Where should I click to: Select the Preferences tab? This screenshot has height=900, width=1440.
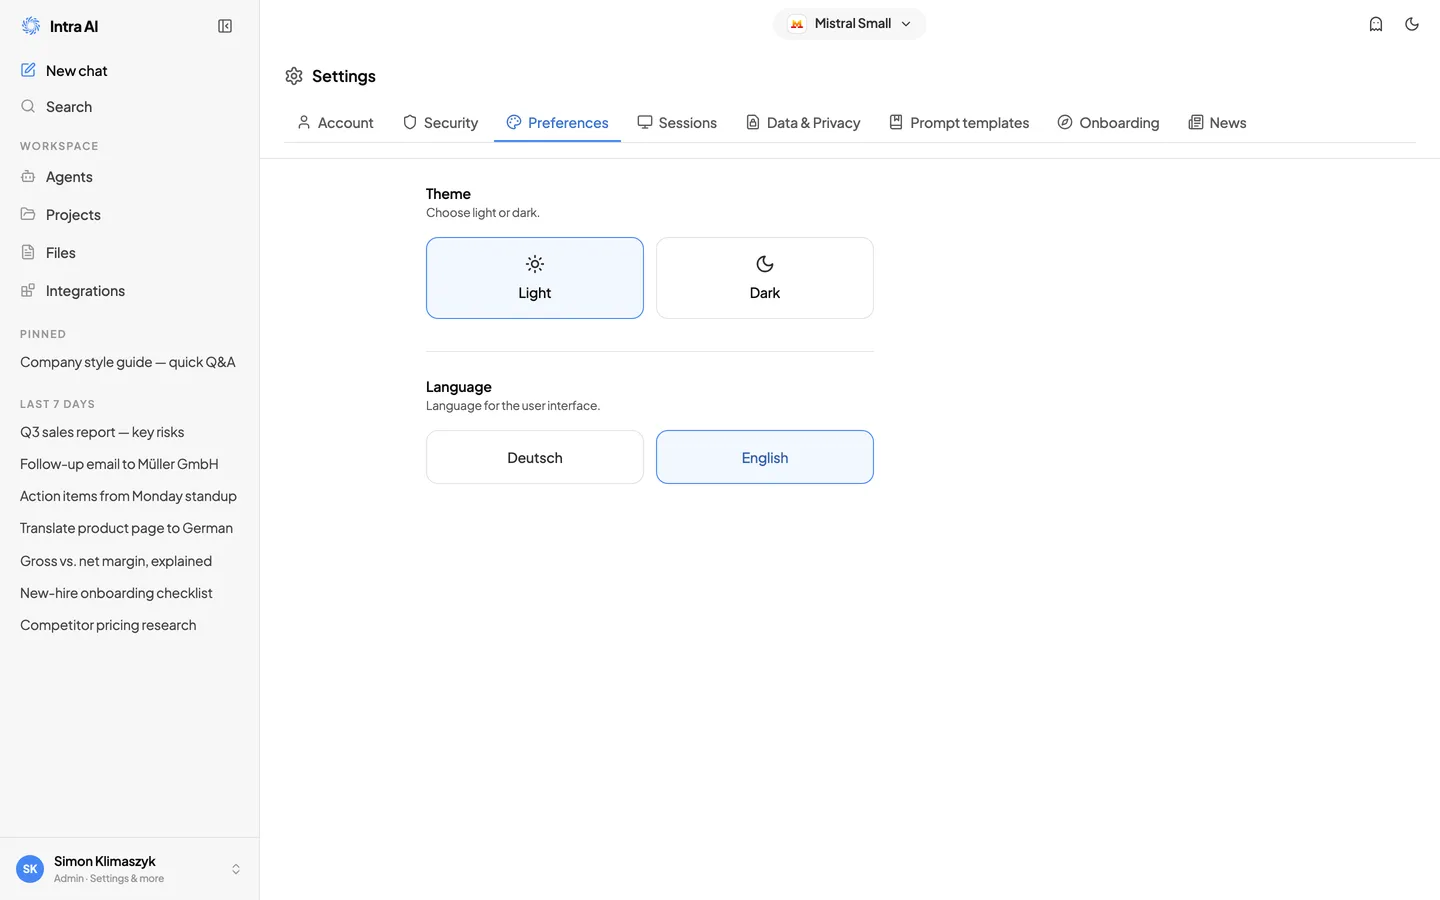tap(557, 122)
